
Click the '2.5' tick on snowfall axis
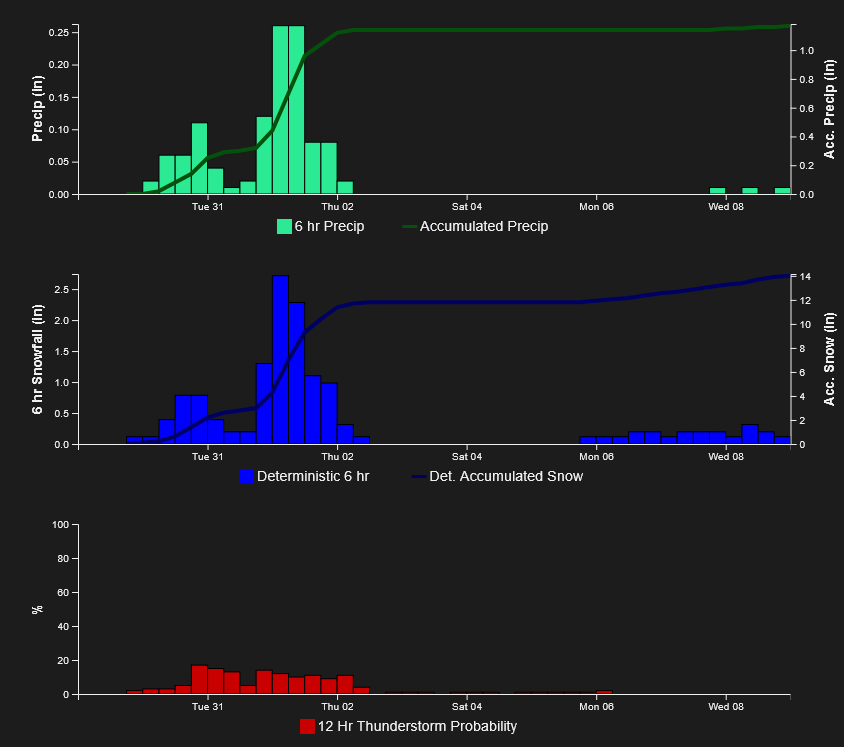coord(62,290)
